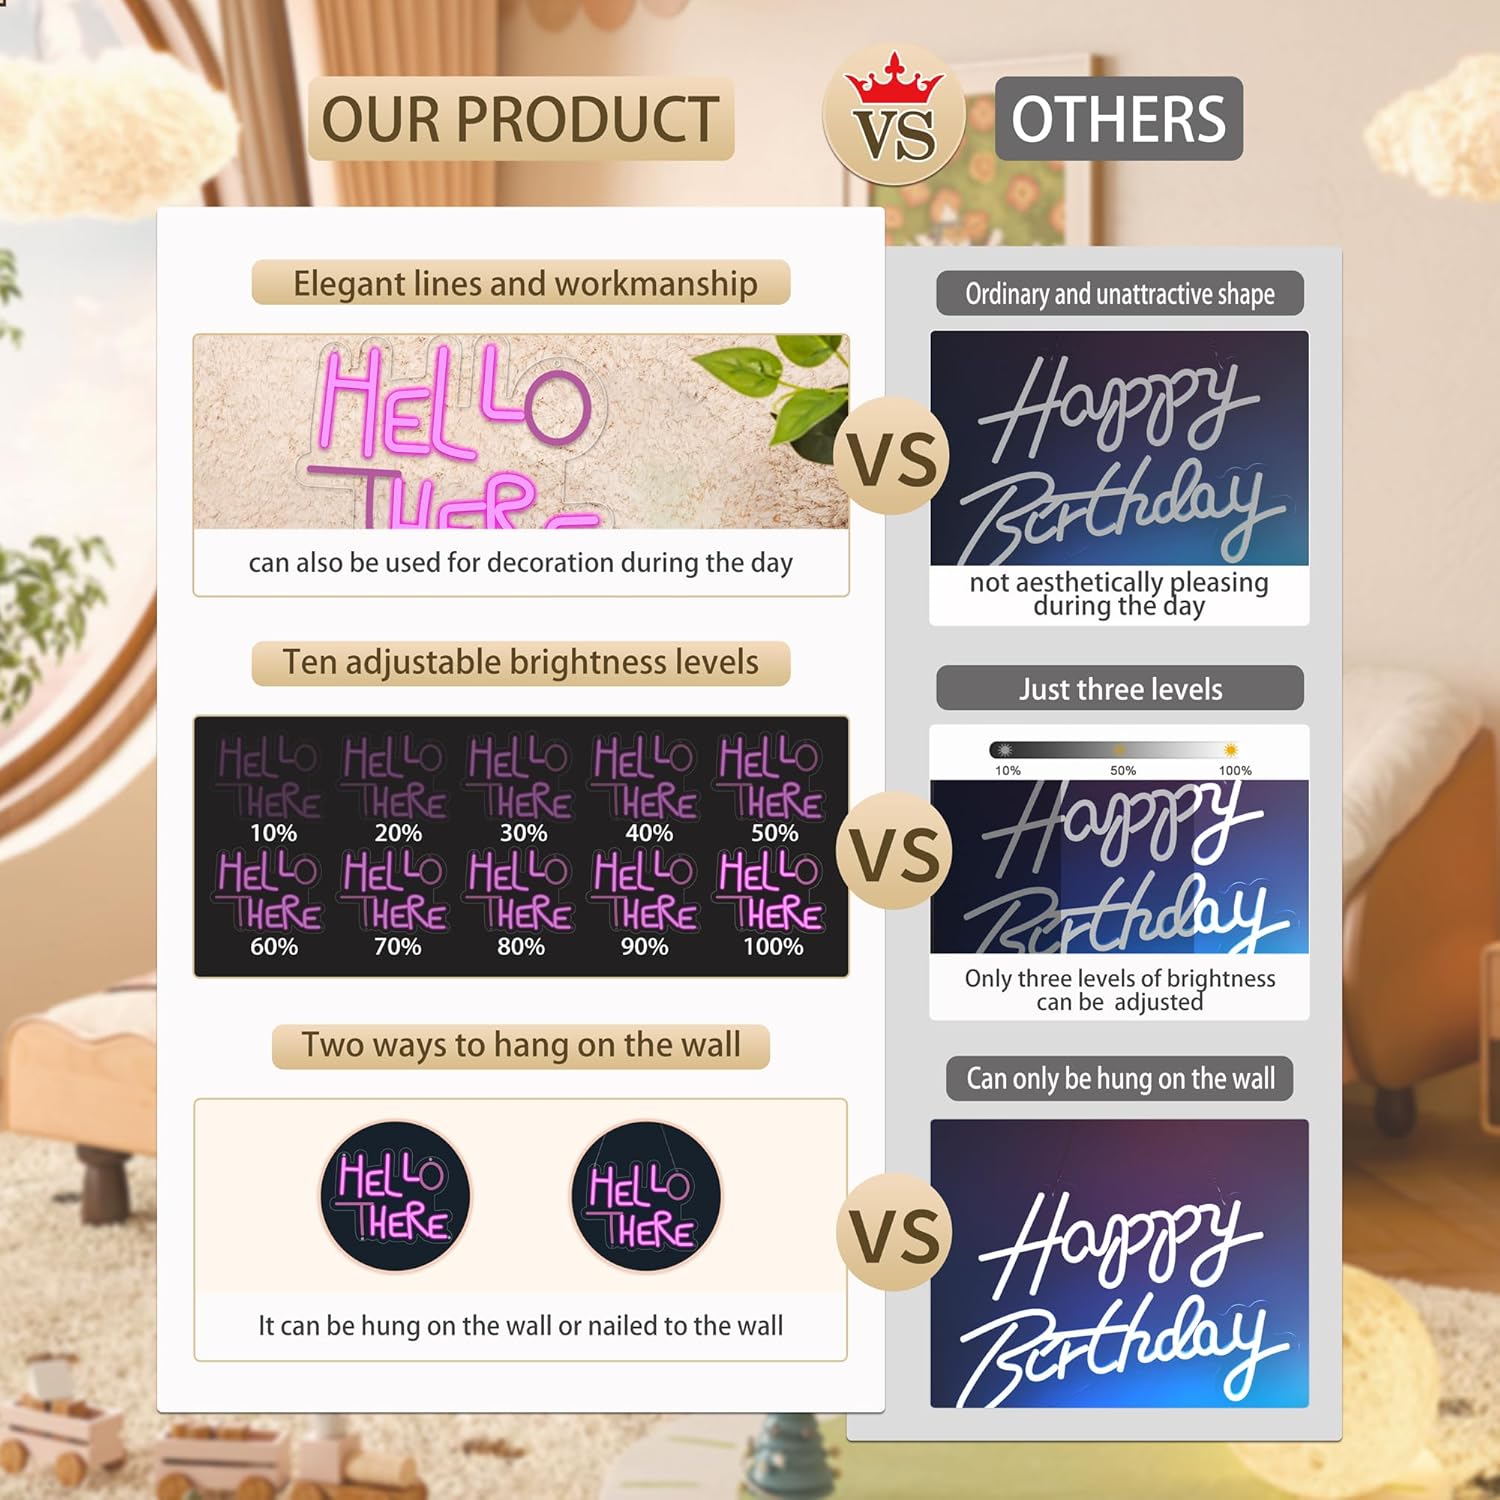Select the OUR PRODUCT header label
The height and width of the screenshot is (1500, 1500).
[520, 119]
